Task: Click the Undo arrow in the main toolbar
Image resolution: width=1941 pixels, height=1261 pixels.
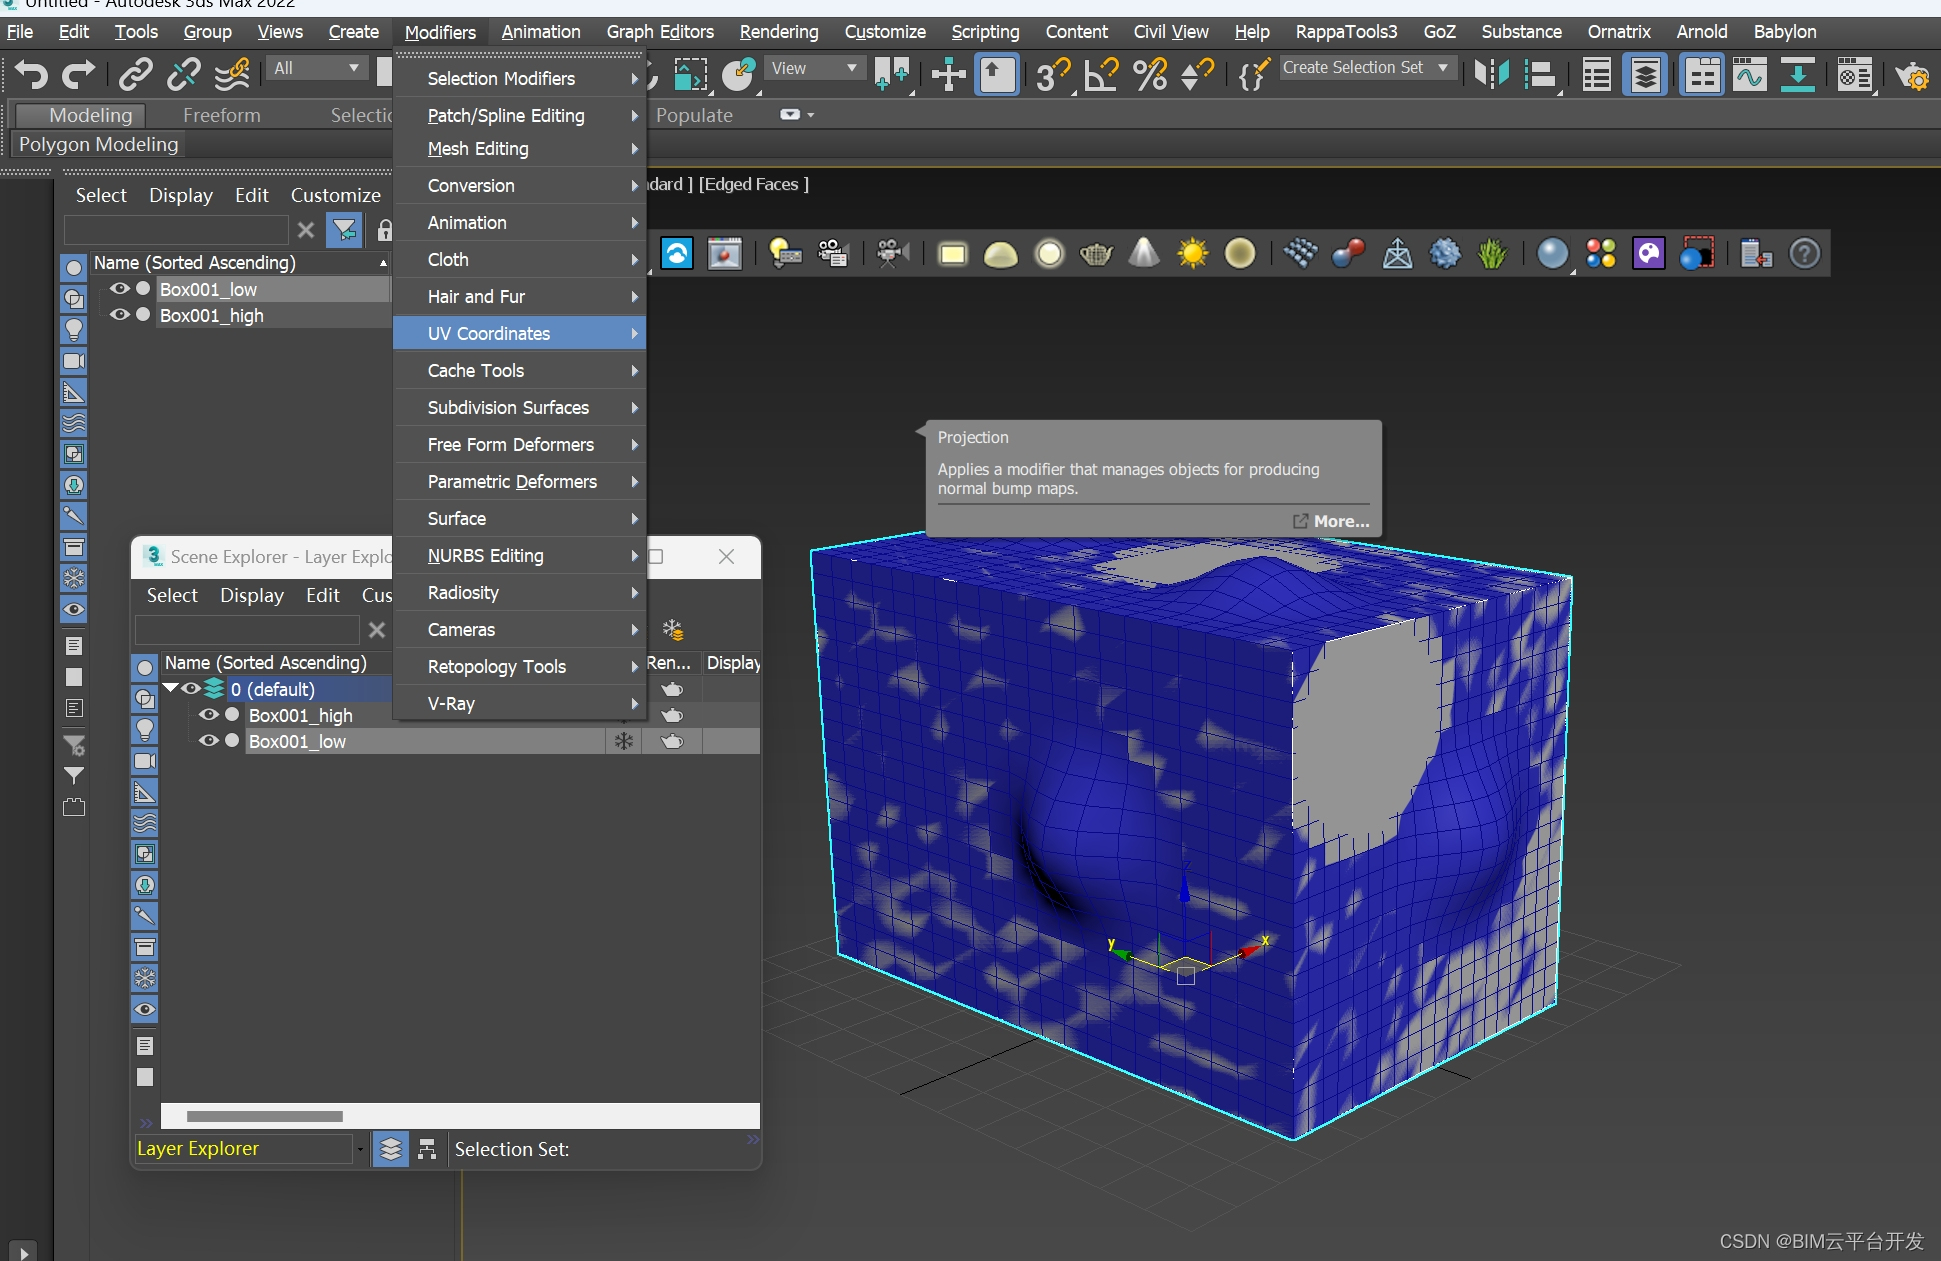Action: coord(31,74)
